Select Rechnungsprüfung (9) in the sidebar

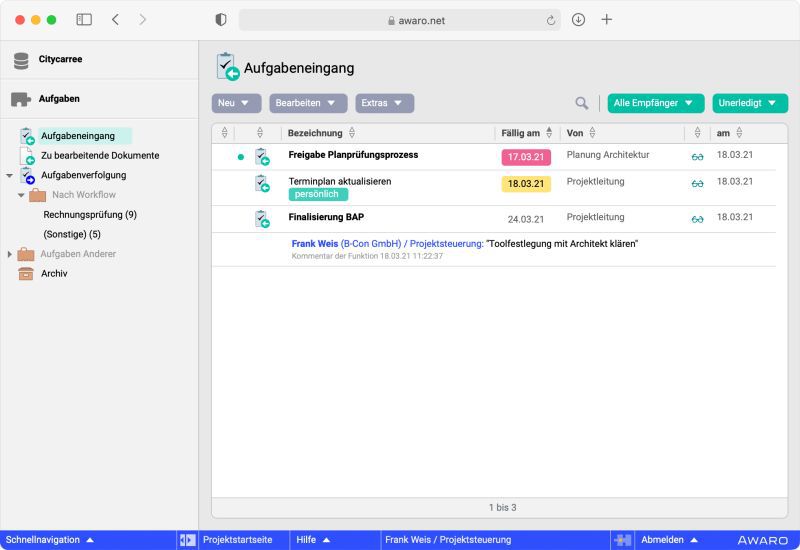(x=90, y=215)
